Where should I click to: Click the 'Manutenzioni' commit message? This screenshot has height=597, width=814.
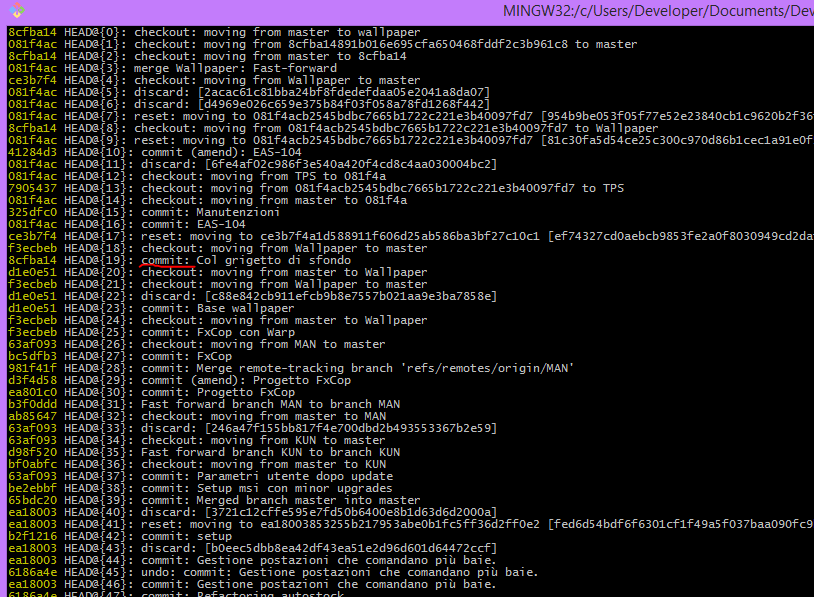click(238, 212)
